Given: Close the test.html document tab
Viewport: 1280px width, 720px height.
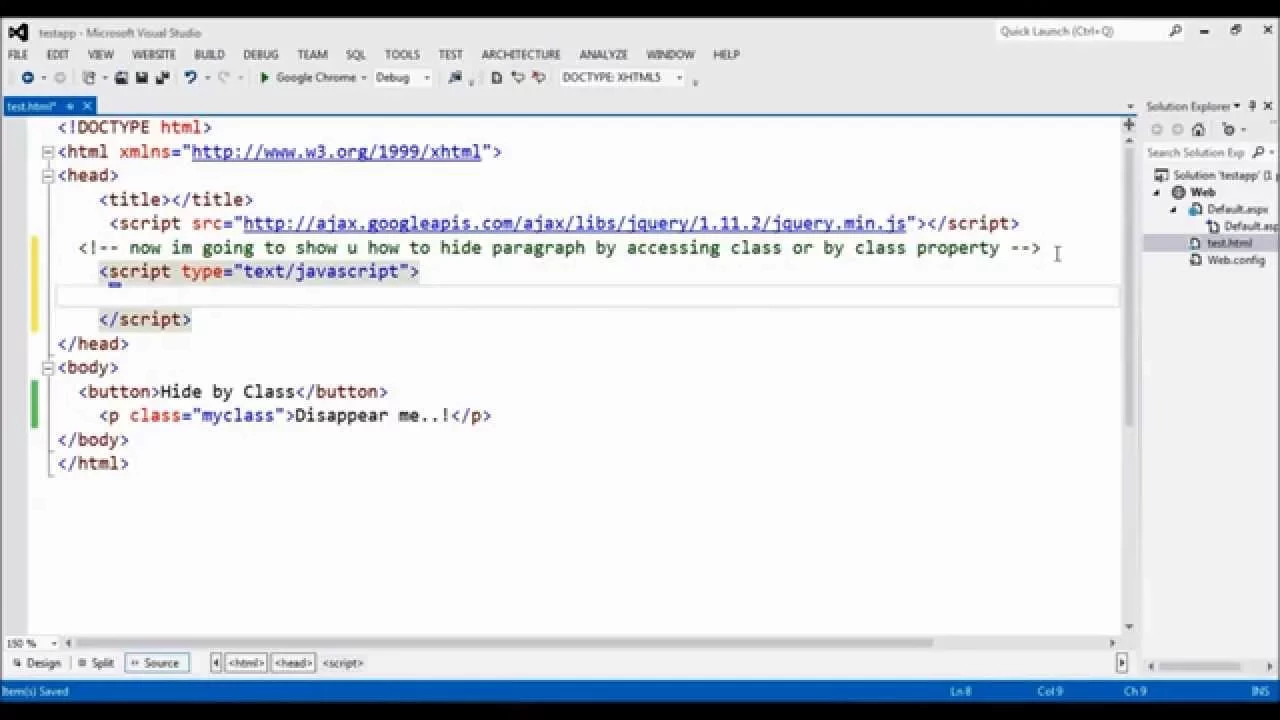Looking at the screenshot, I should coord(87,106).
